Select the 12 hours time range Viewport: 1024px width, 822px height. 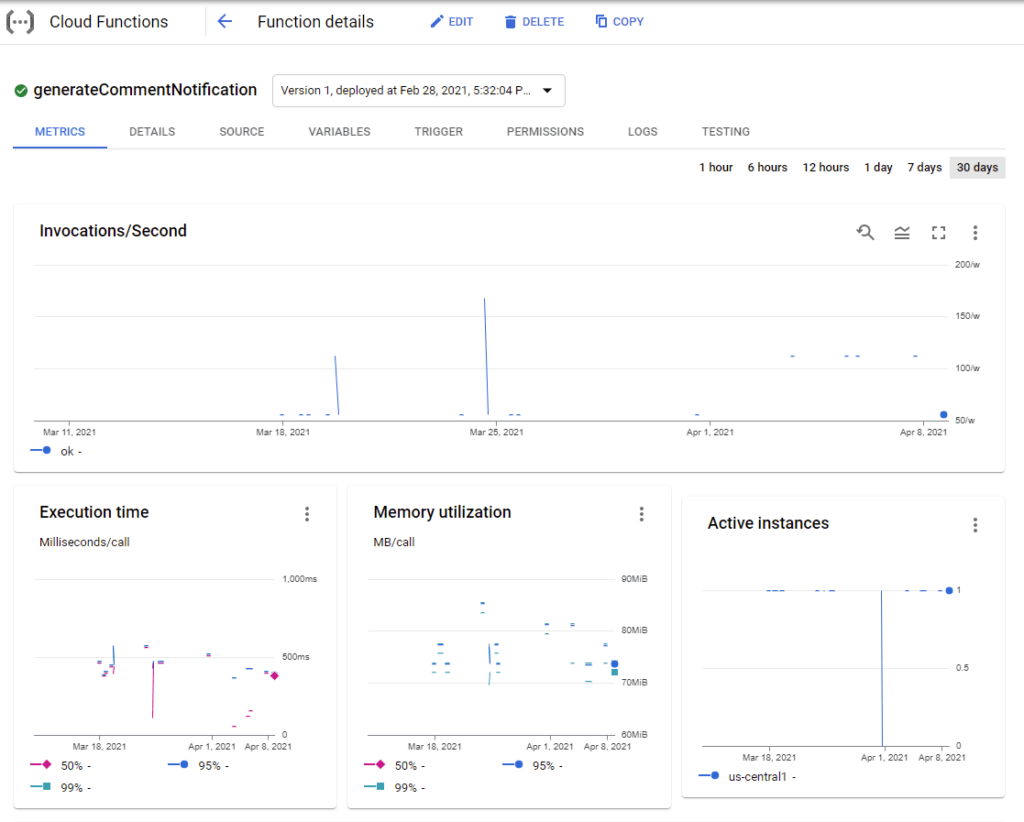coord(825,168)
